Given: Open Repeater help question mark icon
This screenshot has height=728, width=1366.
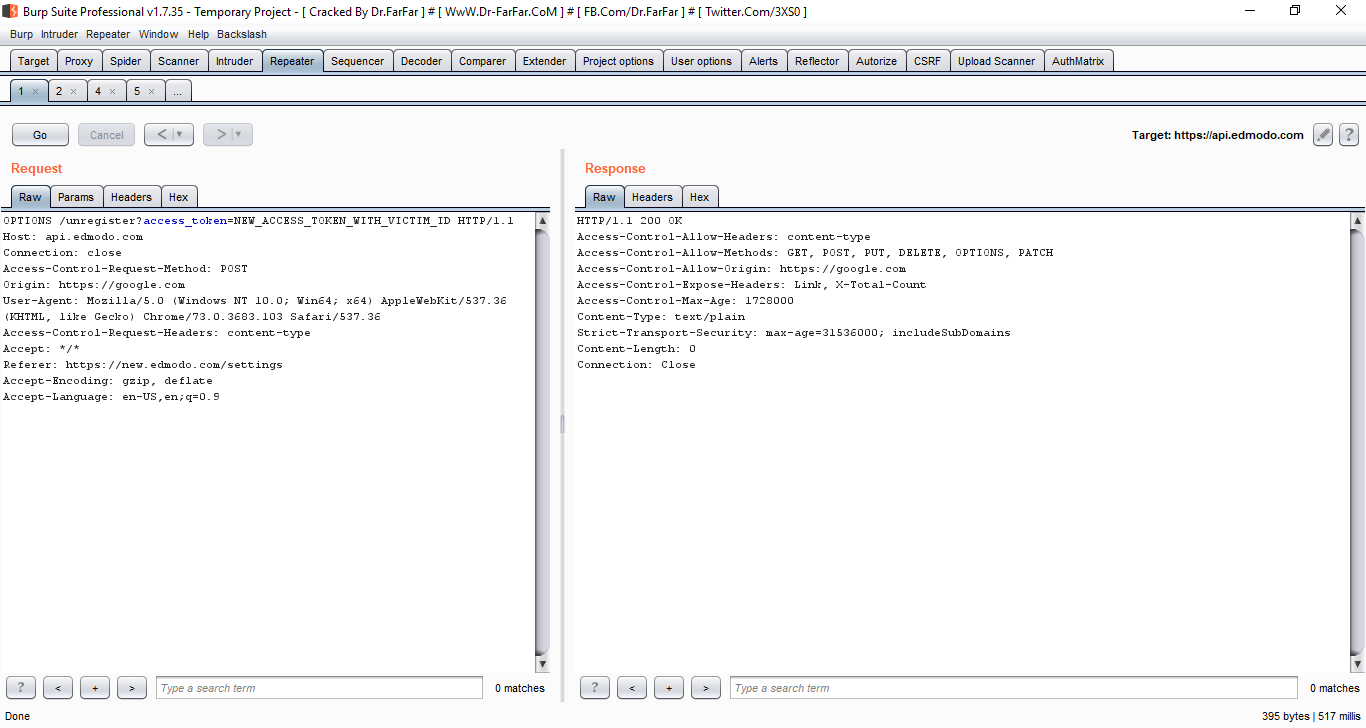Looking at the screenshot, I should tap(1348, 135).
